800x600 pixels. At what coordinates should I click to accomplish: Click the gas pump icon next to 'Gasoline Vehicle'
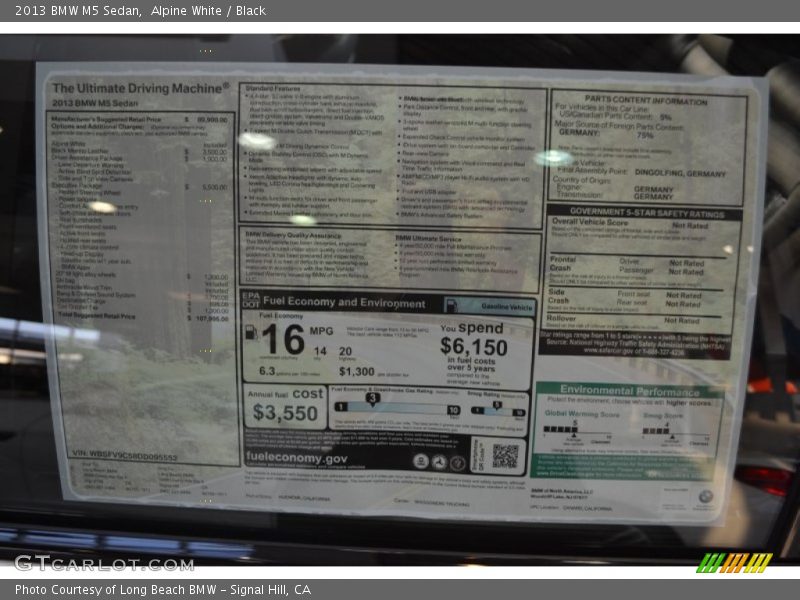pos(452,305)
